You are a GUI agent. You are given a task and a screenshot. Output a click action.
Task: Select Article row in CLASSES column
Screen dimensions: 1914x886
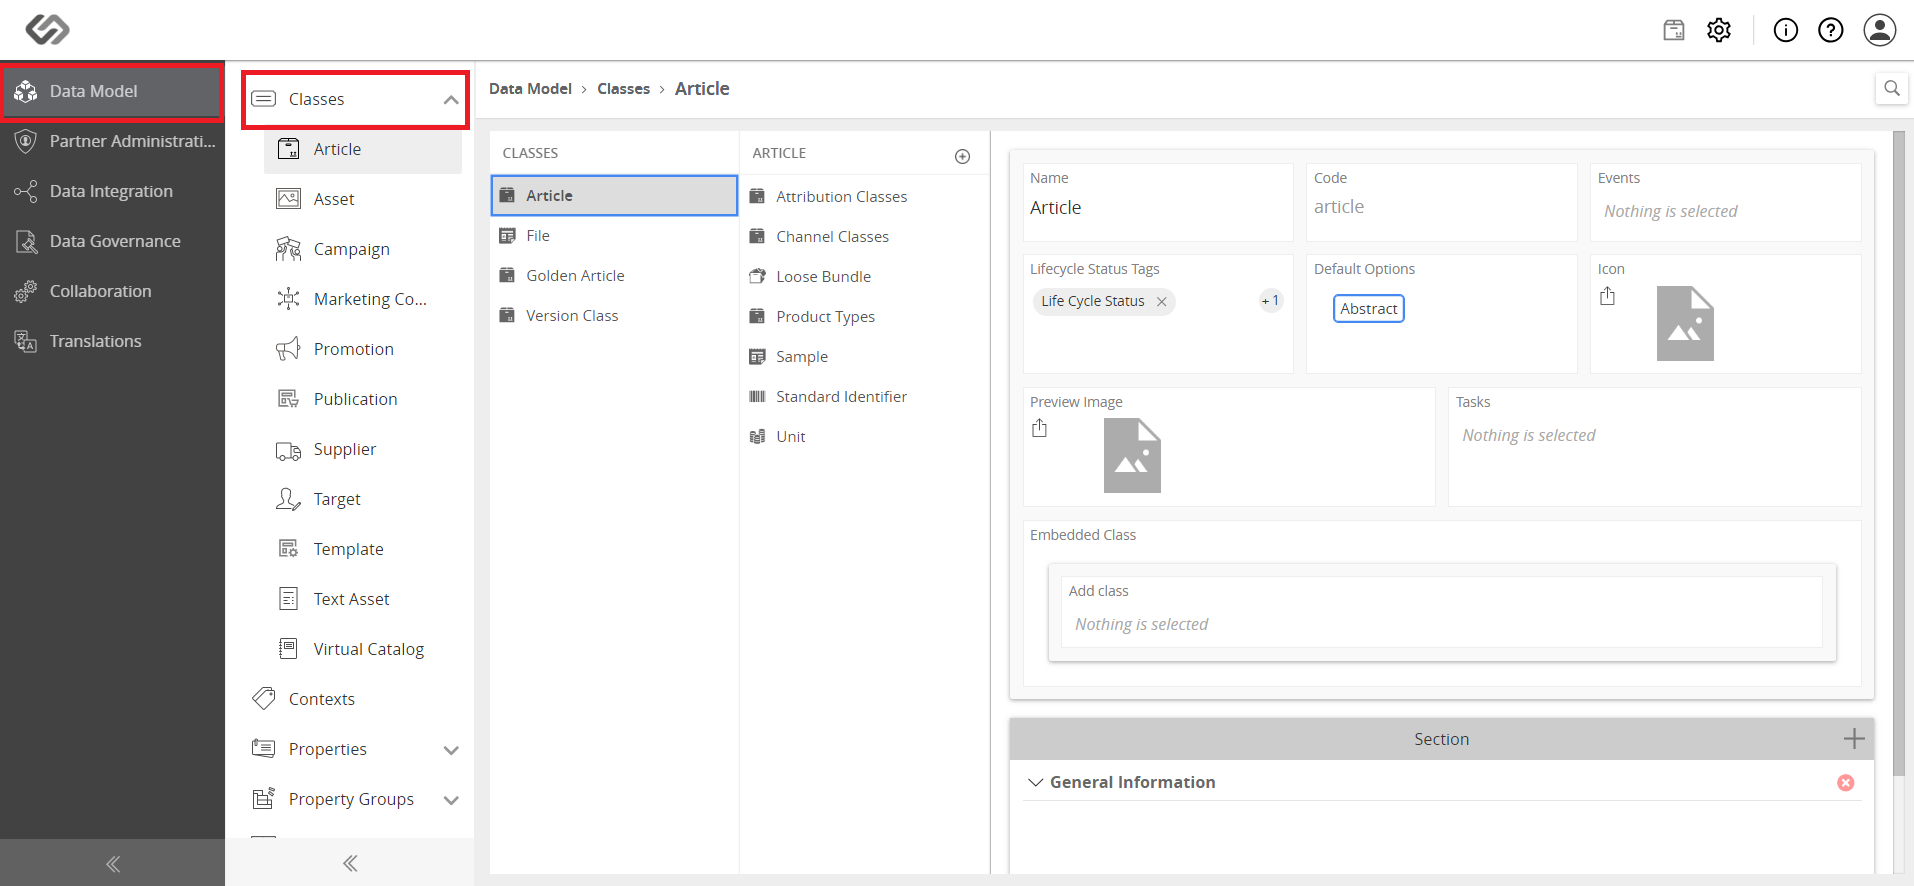[x=614, y=195]
